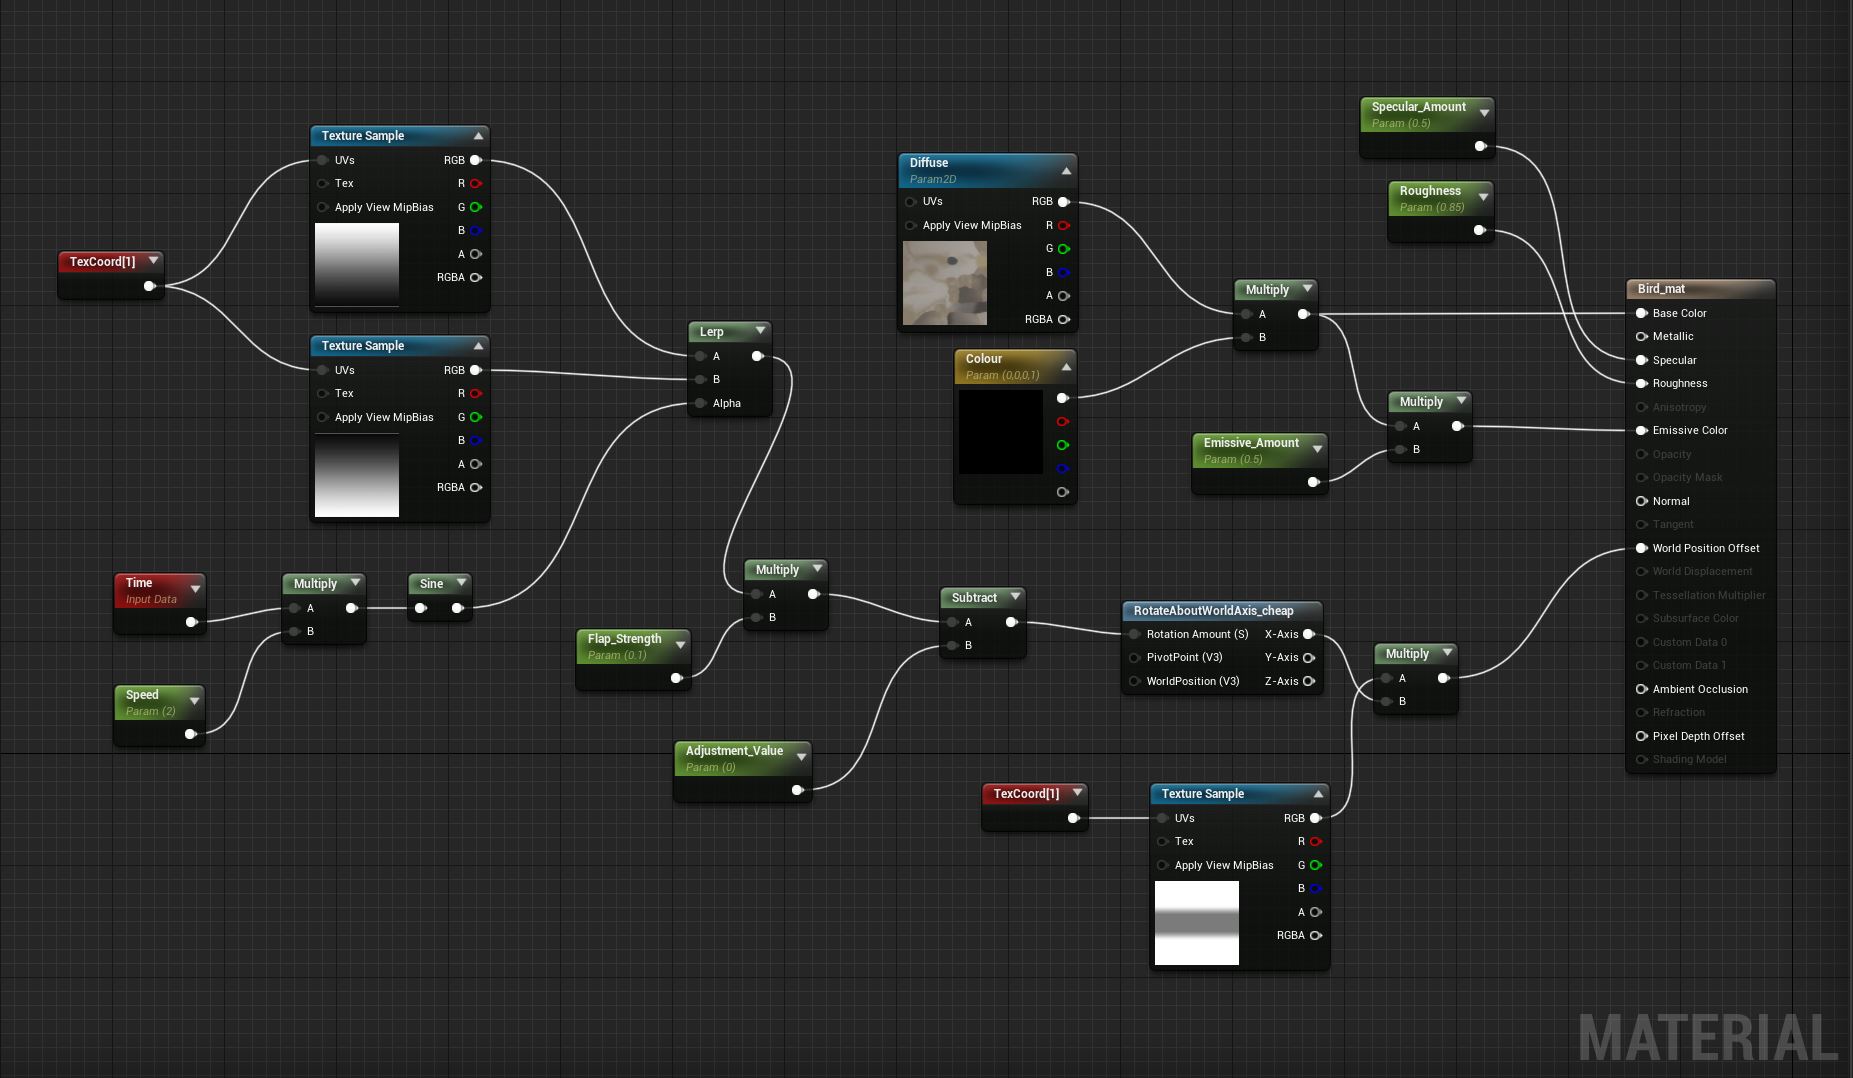The width and height of the screenshot is (1853, 1078).
Task: Select the Time input data node title
Action: click(139, 583)
